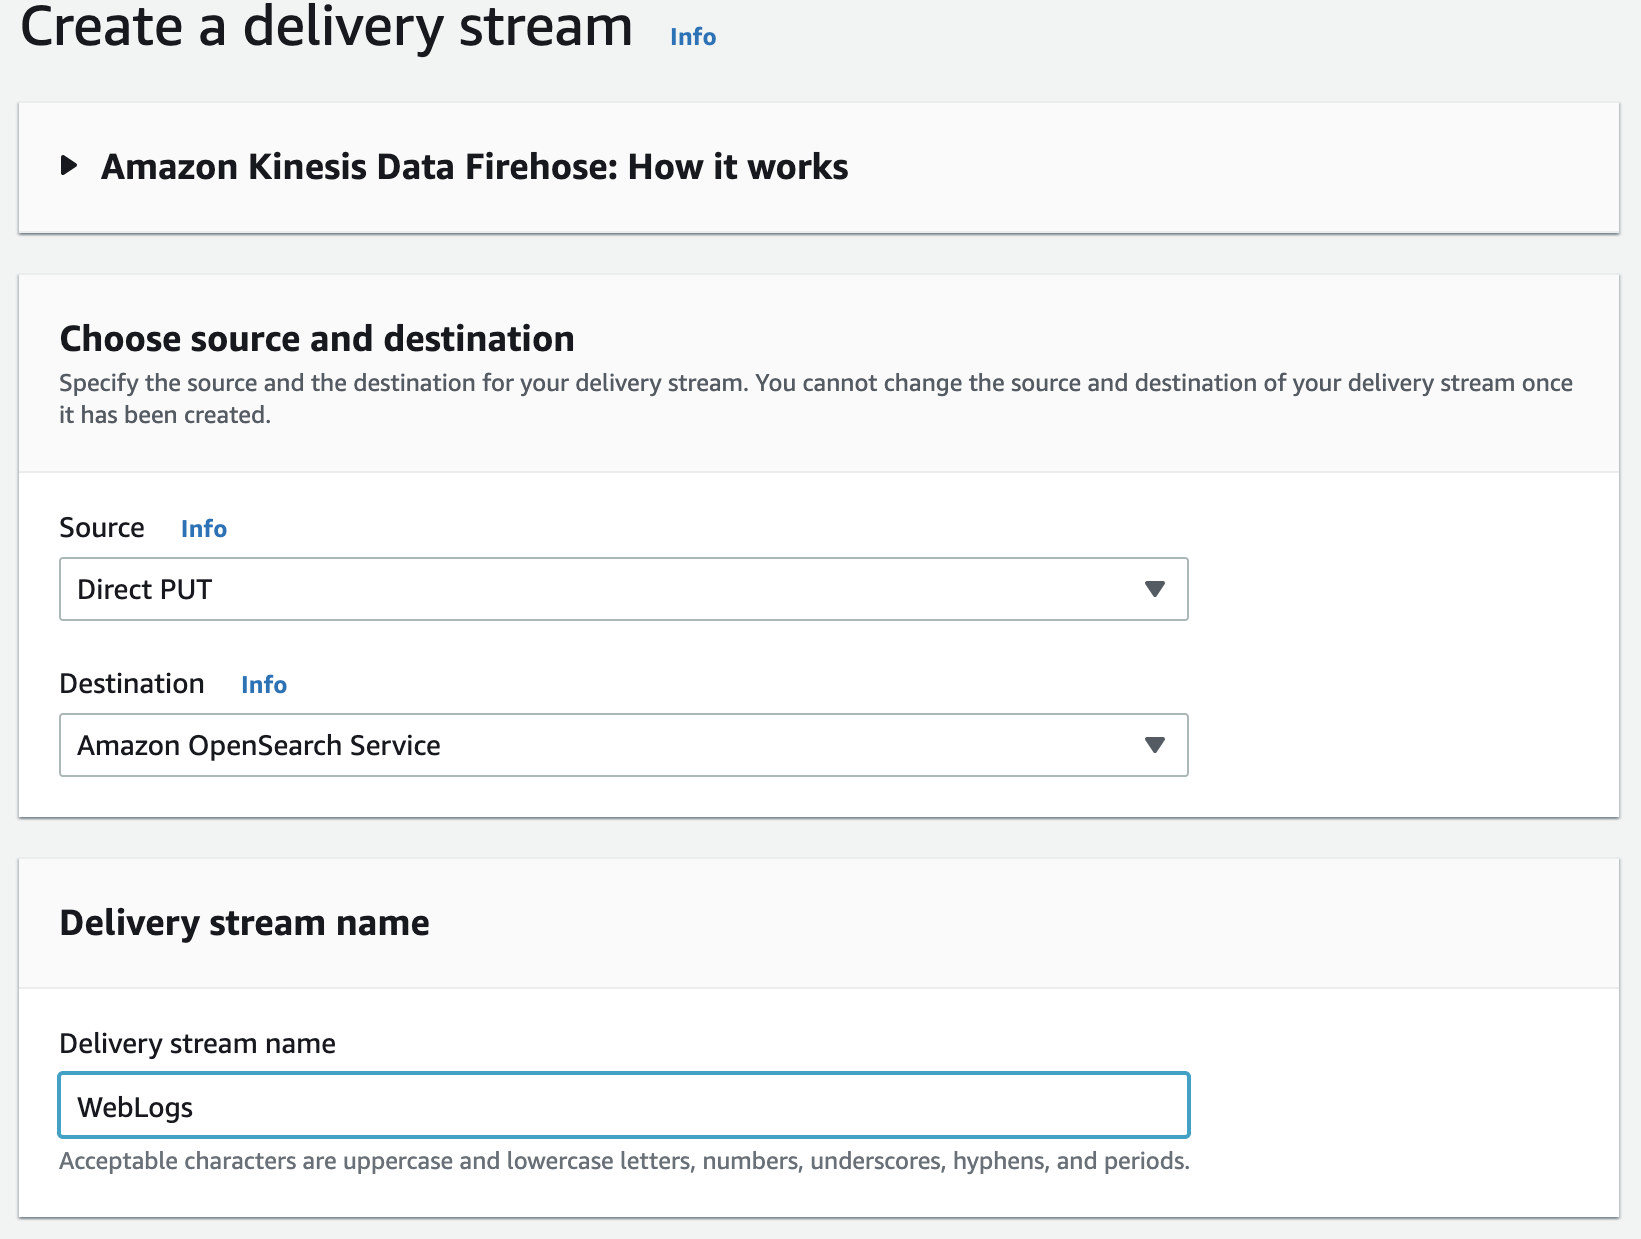Click the 'Create a delivery stream' page title
This screenshot has width=1641, height=1239.
327,26
